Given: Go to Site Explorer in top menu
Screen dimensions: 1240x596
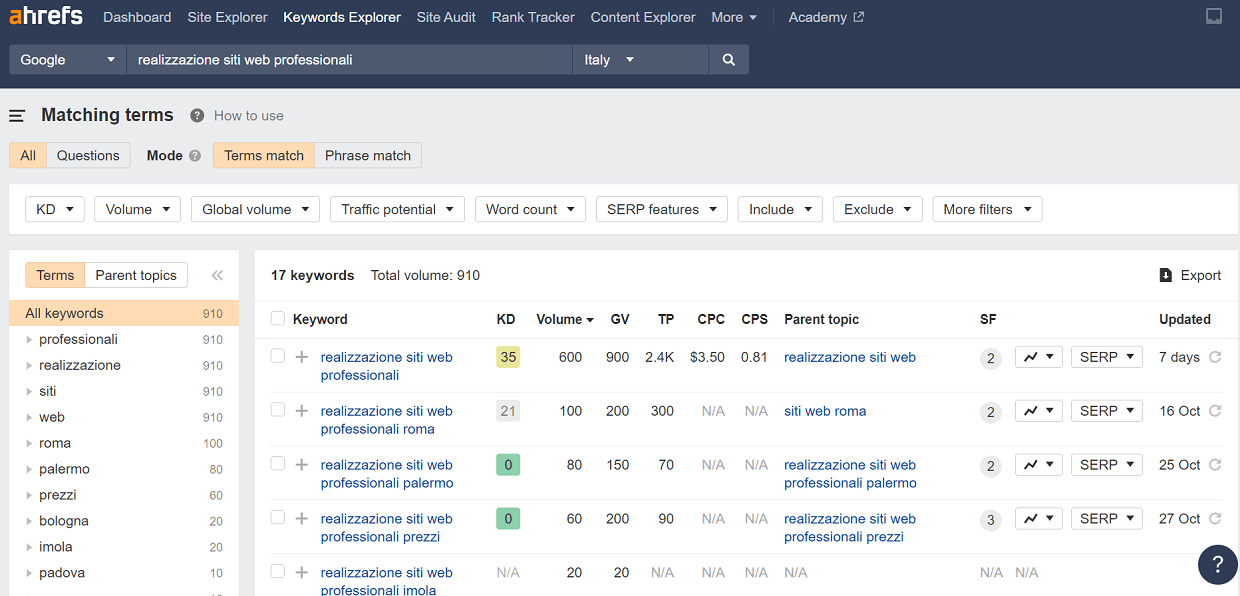Looking at the screenshot, I should (x=227, y=17).
